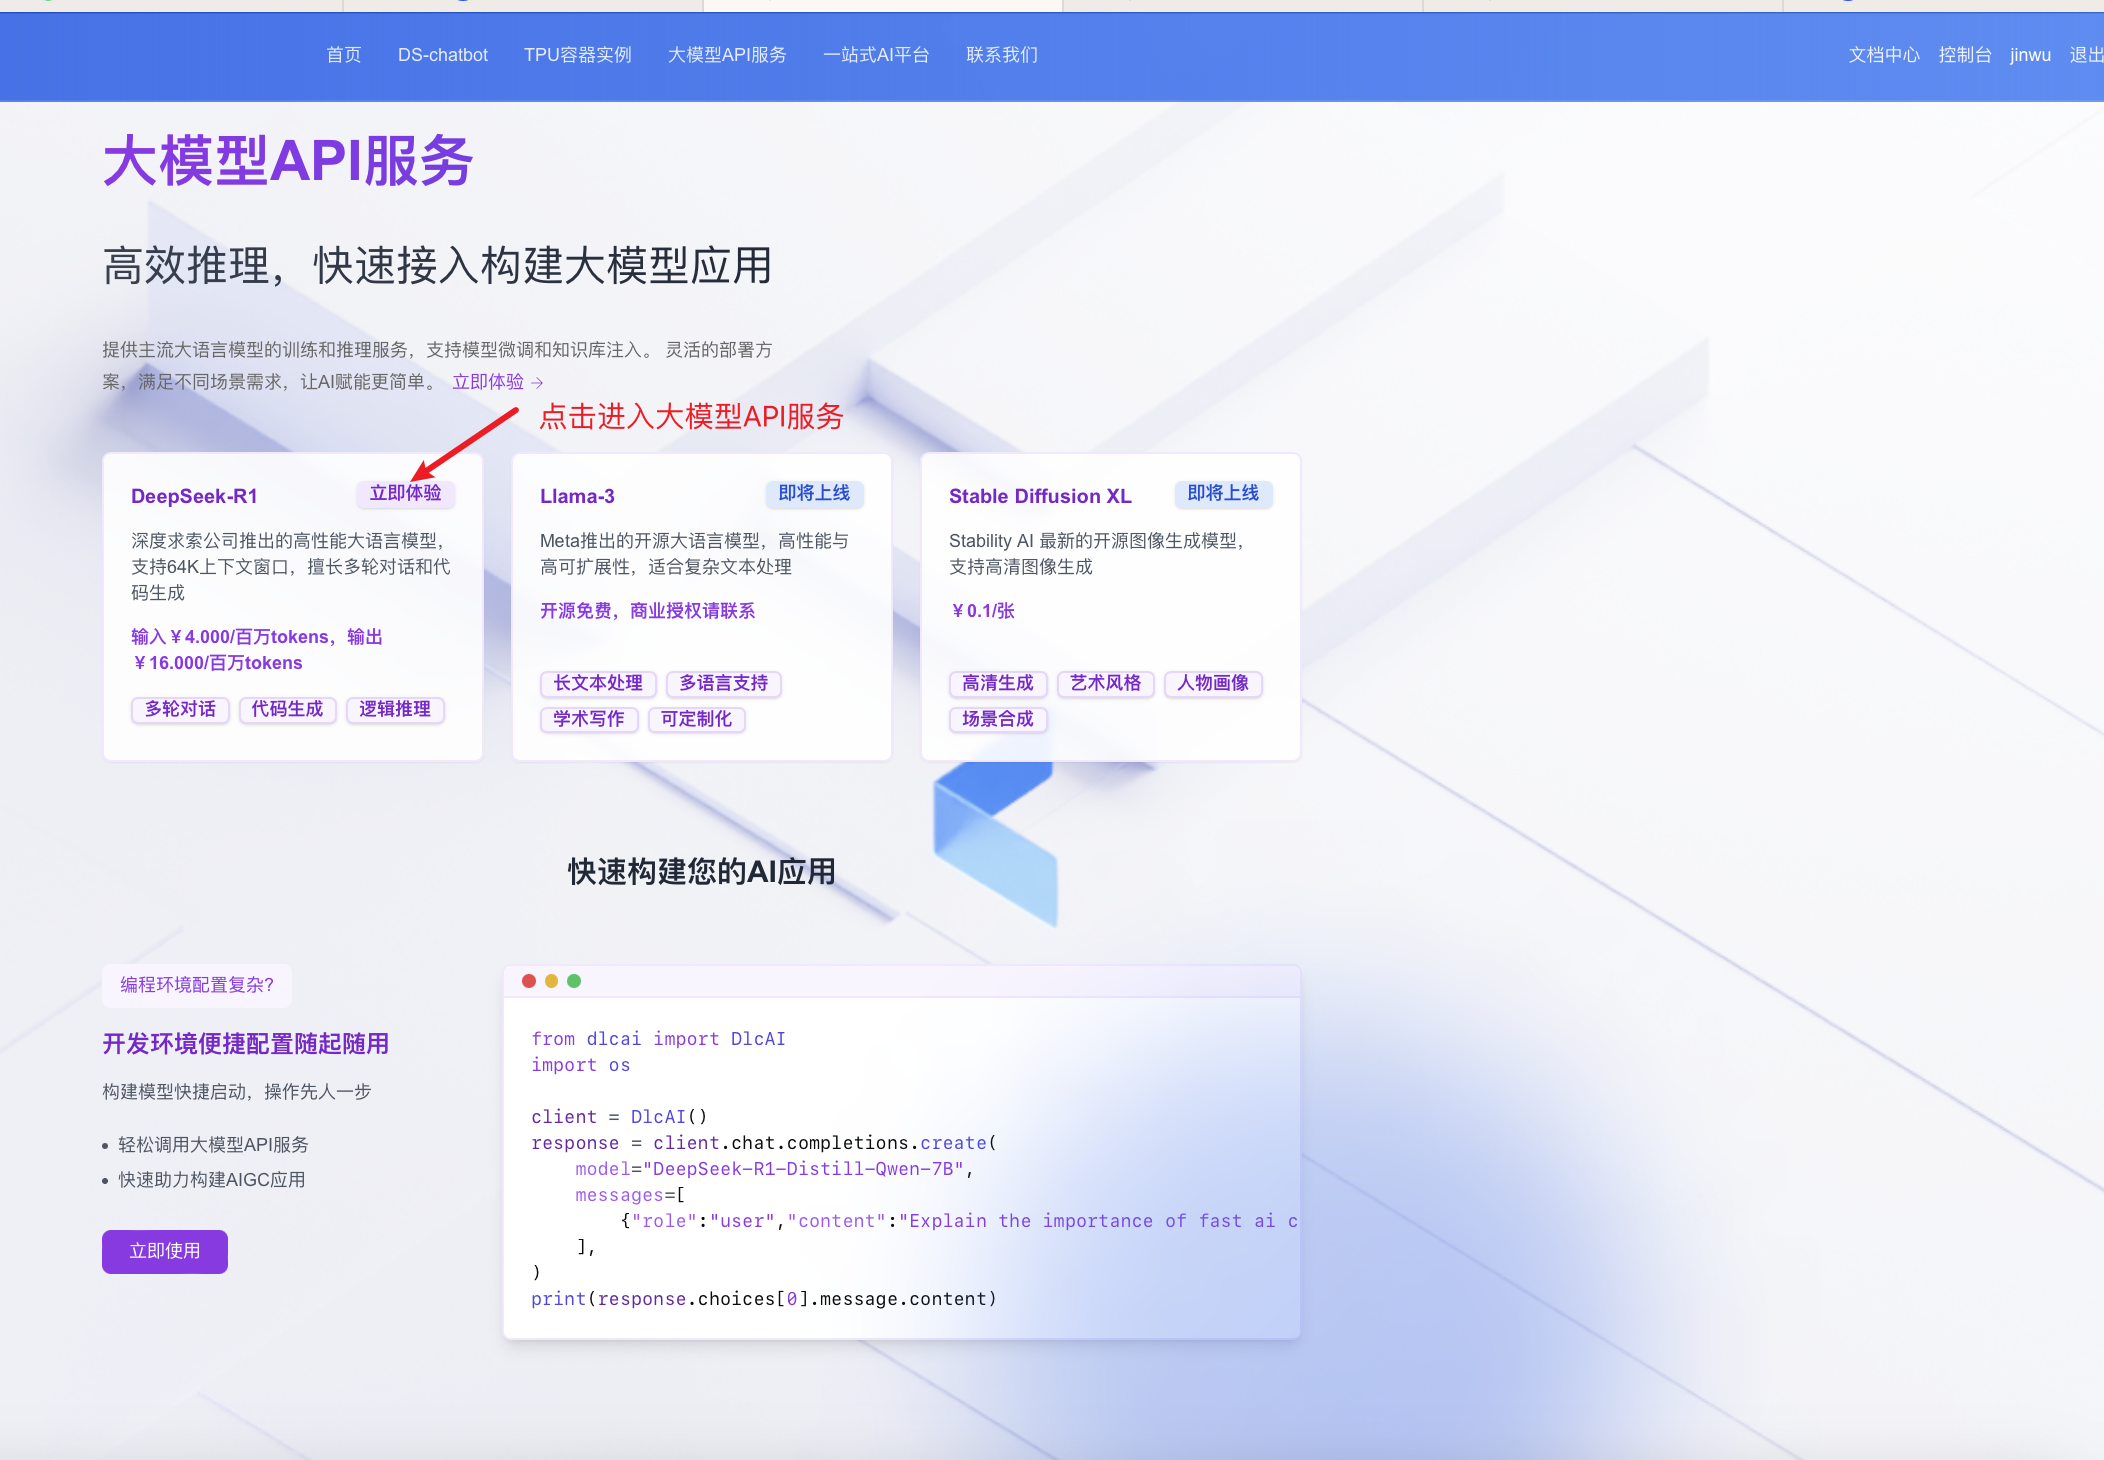
Task: Click the yellow dot on the code window
Action: pos(551,981)
